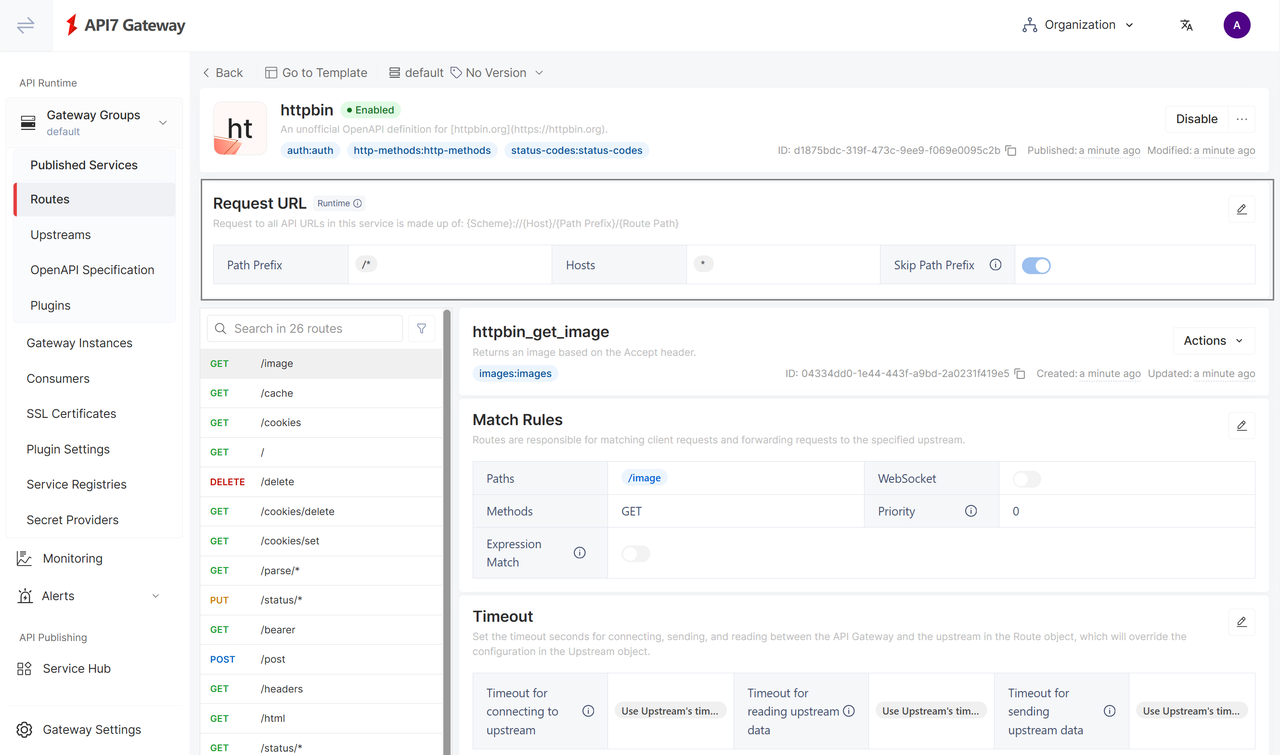Screen dimensions: 1280x755
Task: Show Skip Path Prefix info icon
Action: (996, 265)
